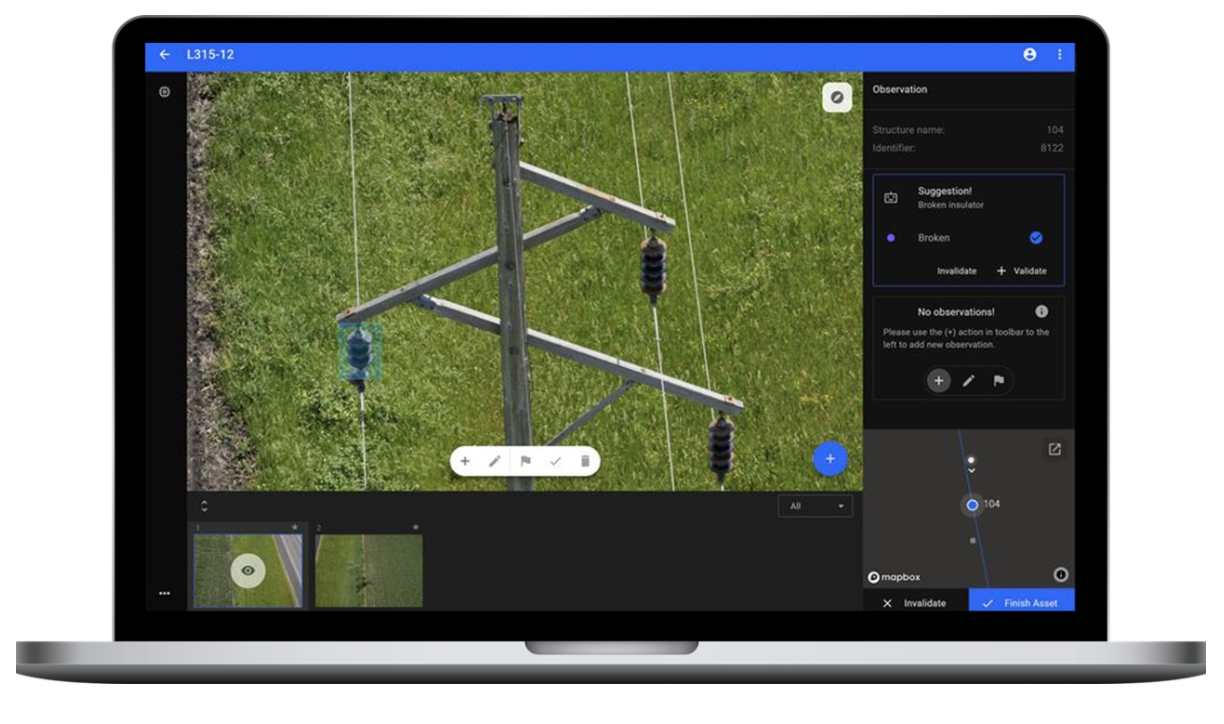Toggle the blue checkmark next to Broken
Image resolution: width=1224 pixels, height=724 pixels.
pyautogui.click(x=1036, y=238)
